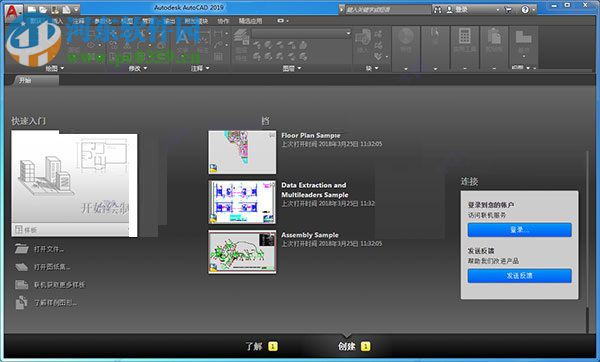This screenshot has width=600, height=362.
Task: Click the shopping cart Autodesk App Store icon
Action: pos(508,10)
